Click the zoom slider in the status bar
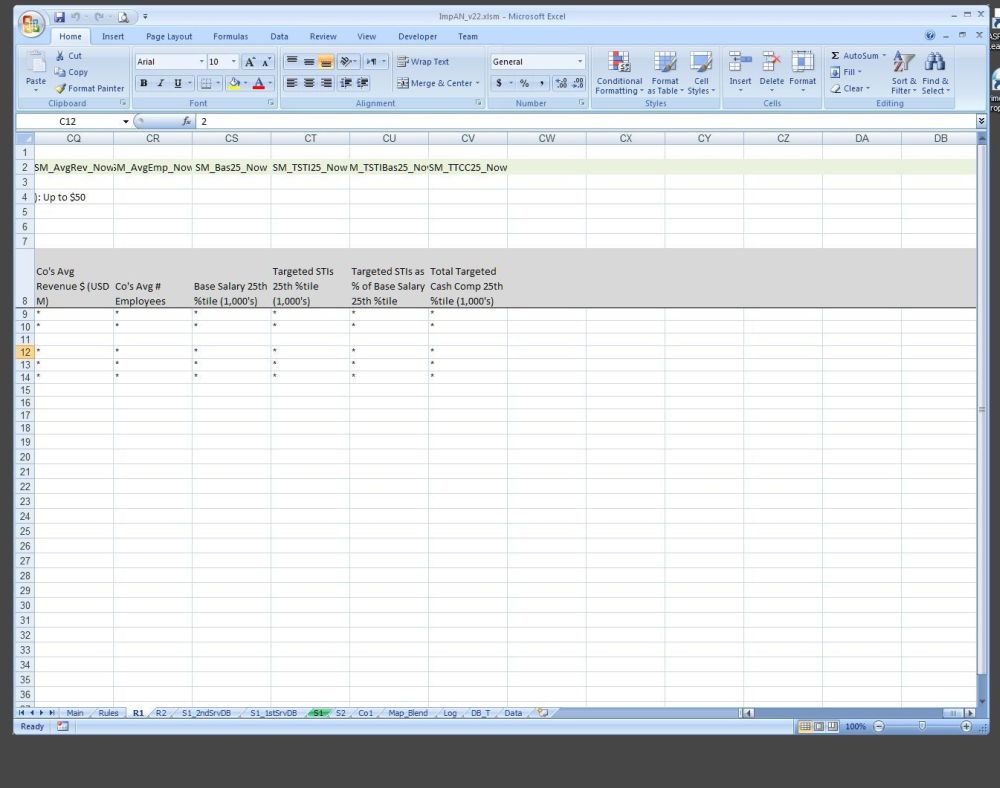The width and height of the screenshot is (1000, 788). [922, 726]
